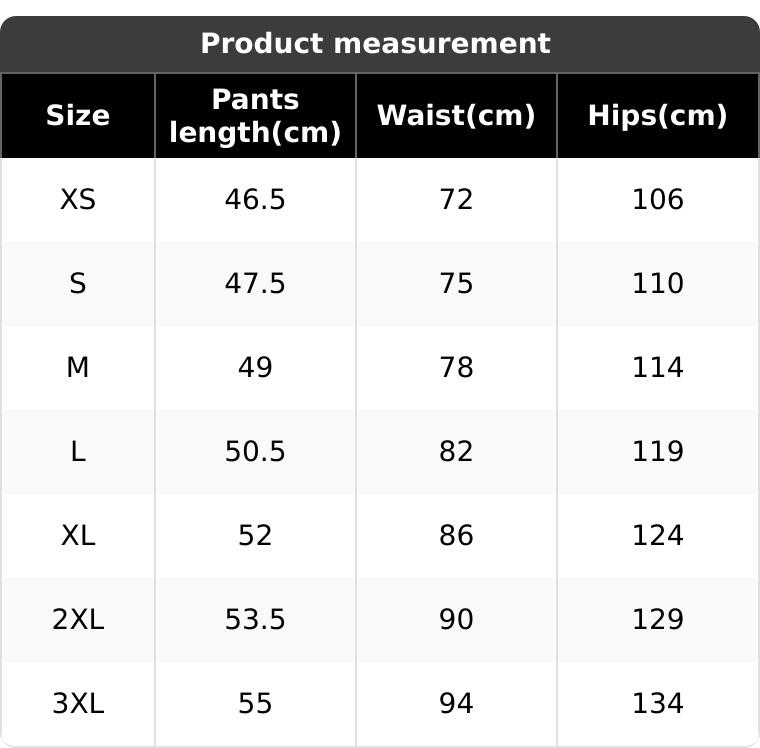760x748 pixels.
Task: Select the hips value 134
Action: point(657,704)
